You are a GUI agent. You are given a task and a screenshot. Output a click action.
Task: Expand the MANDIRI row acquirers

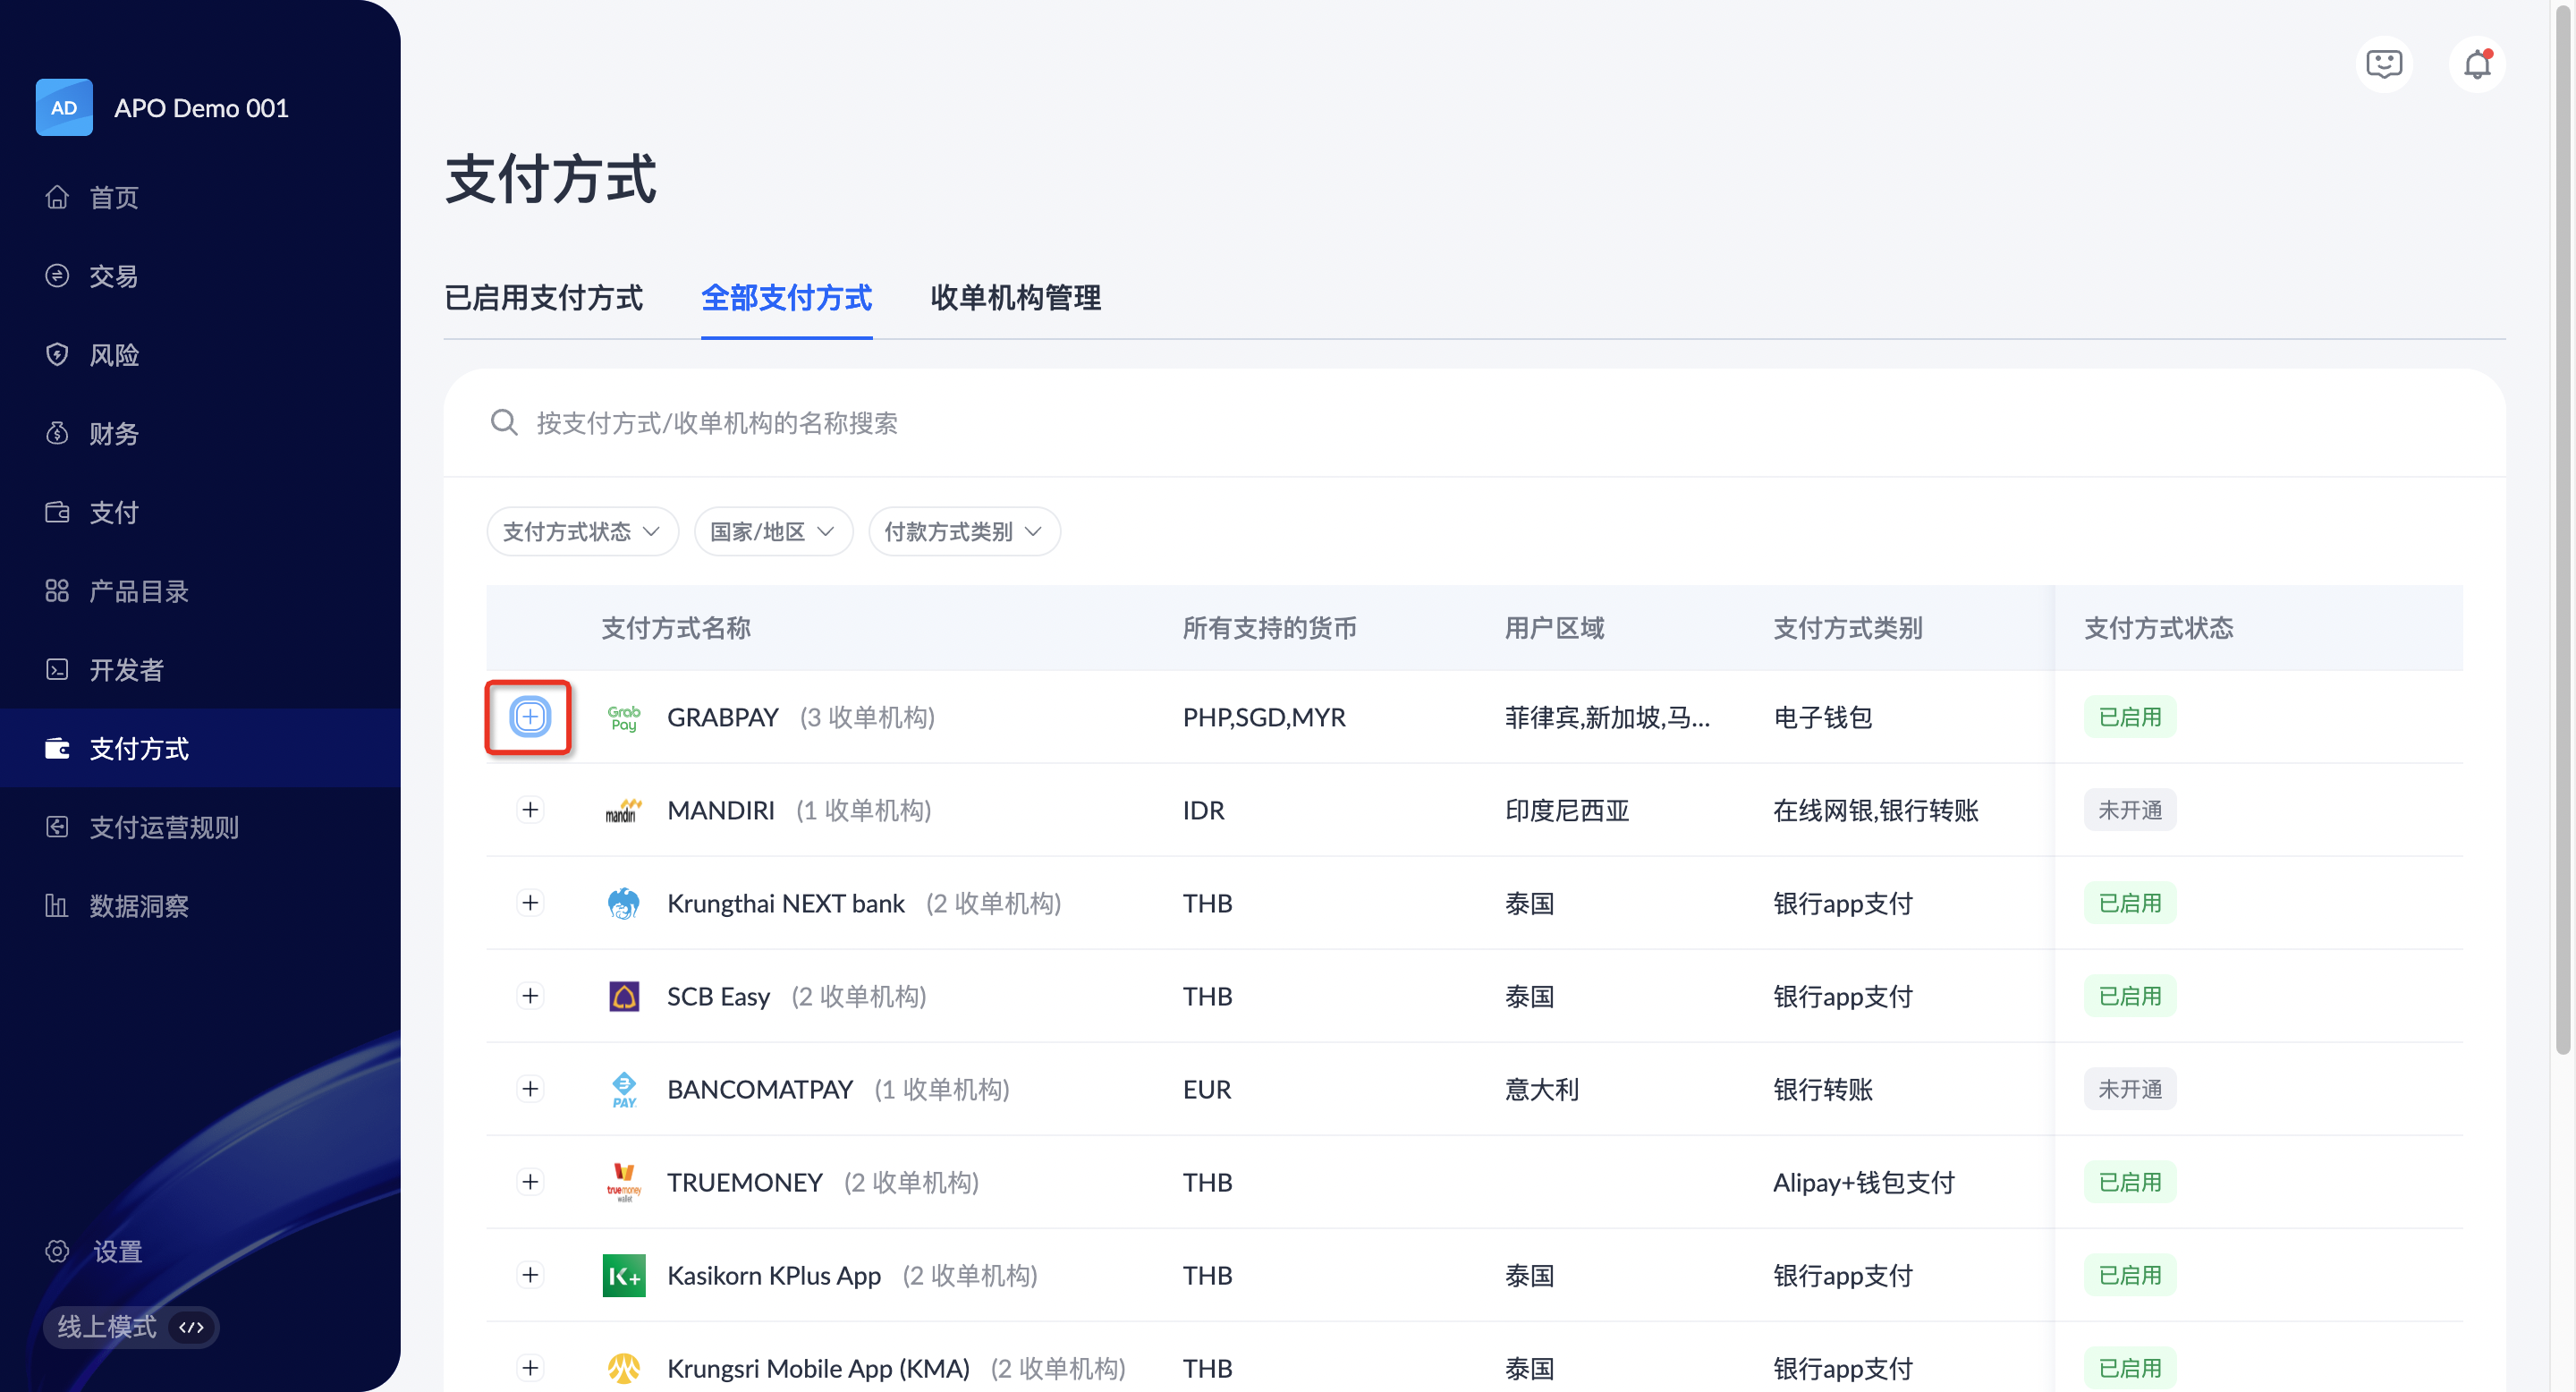(530, 809)
